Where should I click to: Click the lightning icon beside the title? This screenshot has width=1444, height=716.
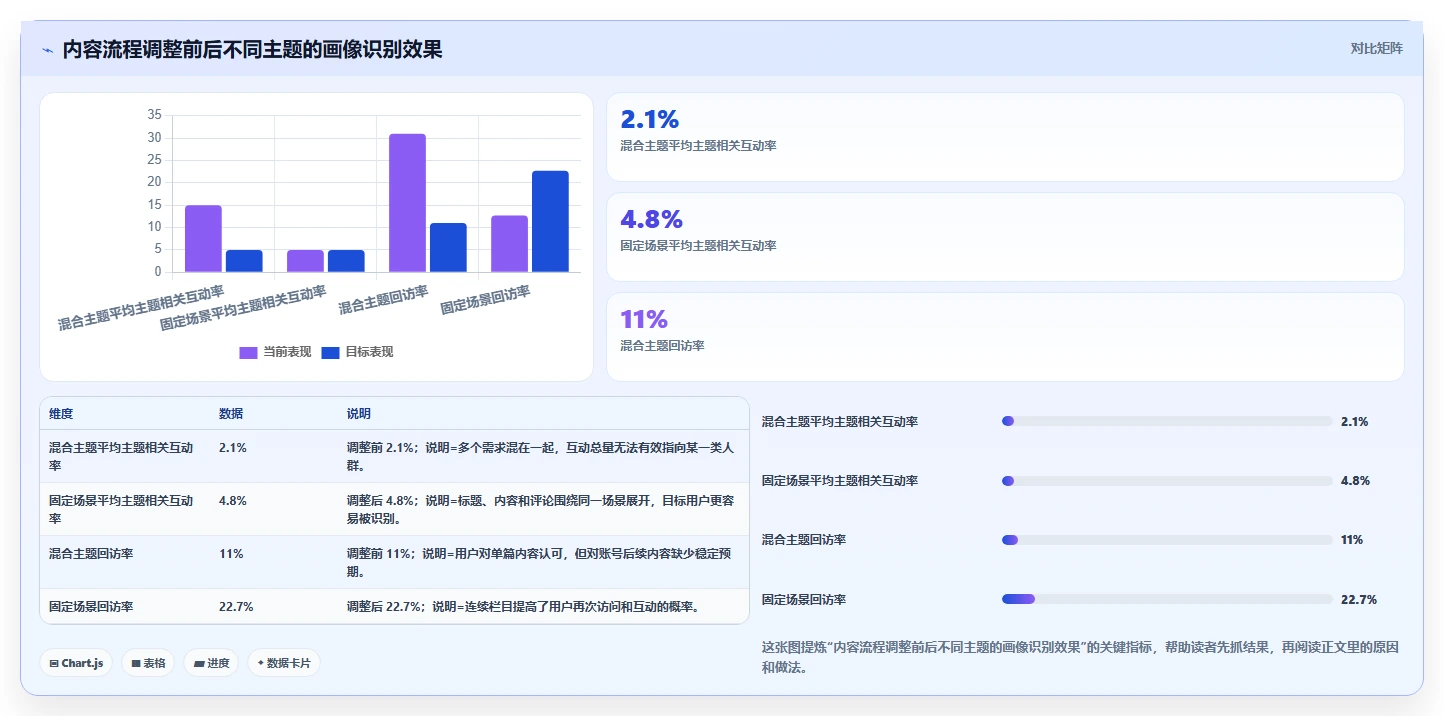[x=47, y=50]
